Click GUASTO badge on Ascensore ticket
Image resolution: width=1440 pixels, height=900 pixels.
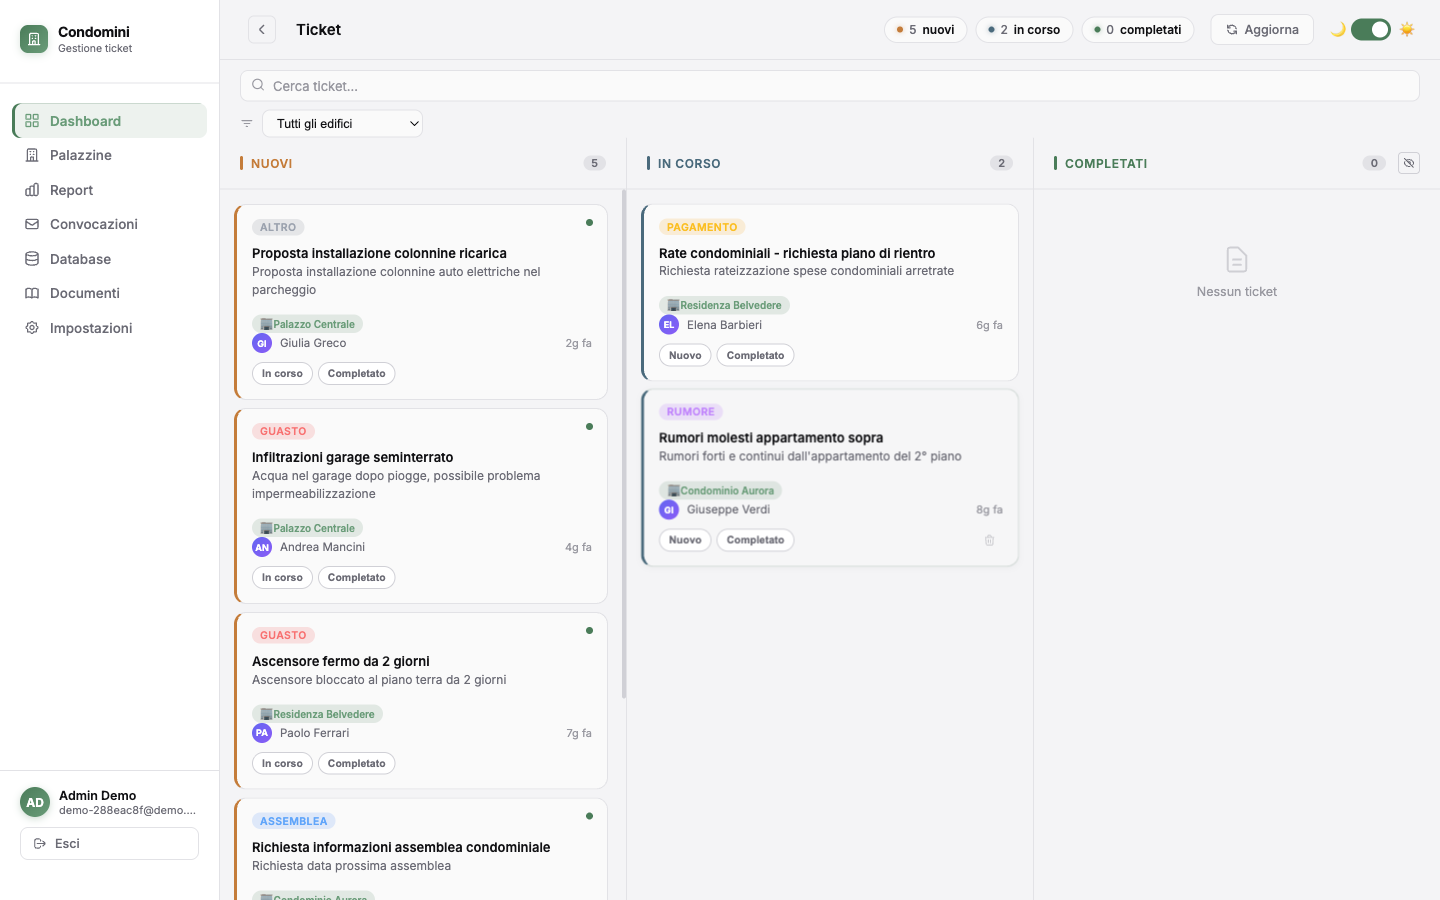point(283,635)
